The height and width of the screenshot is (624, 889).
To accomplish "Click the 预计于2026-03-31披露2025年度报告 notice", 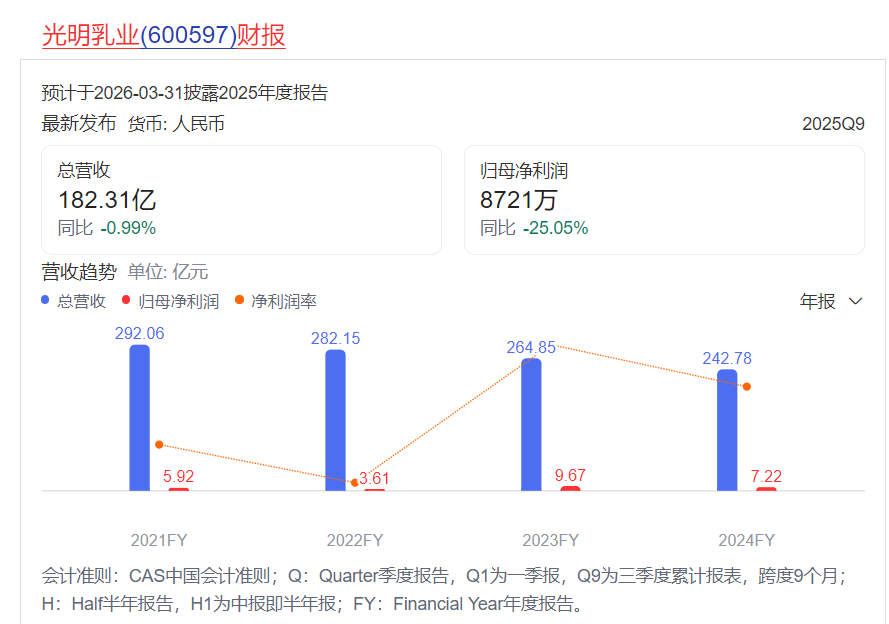I will pos(185,92).
